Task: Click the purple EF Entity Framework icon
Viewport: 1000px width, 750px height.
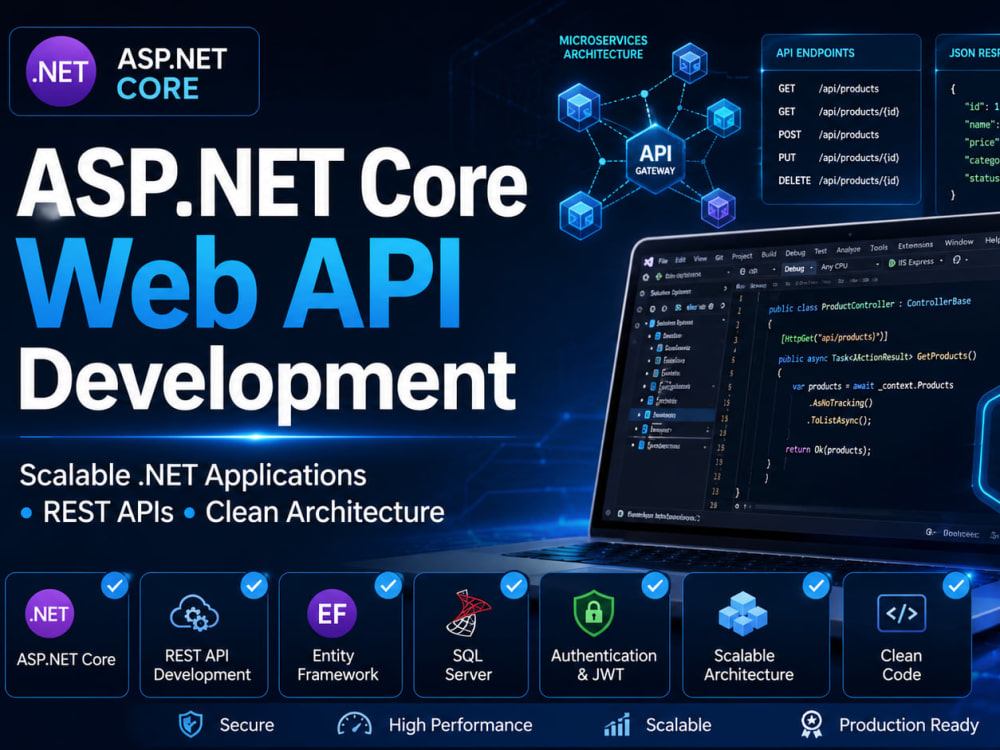Action: pos(332,613)
